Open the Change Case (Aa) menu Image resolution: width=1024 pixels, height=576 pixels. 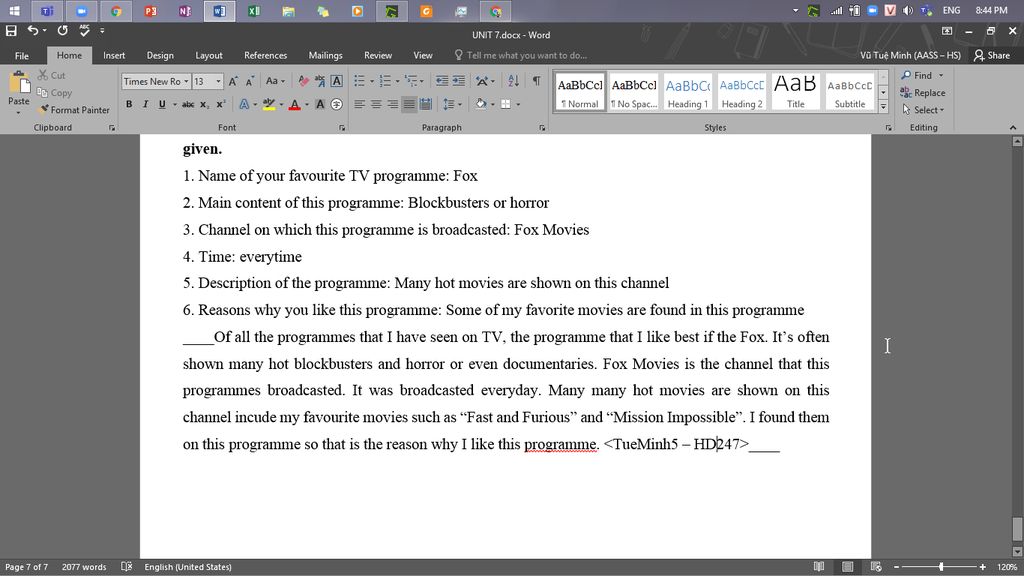coord(275,81)
